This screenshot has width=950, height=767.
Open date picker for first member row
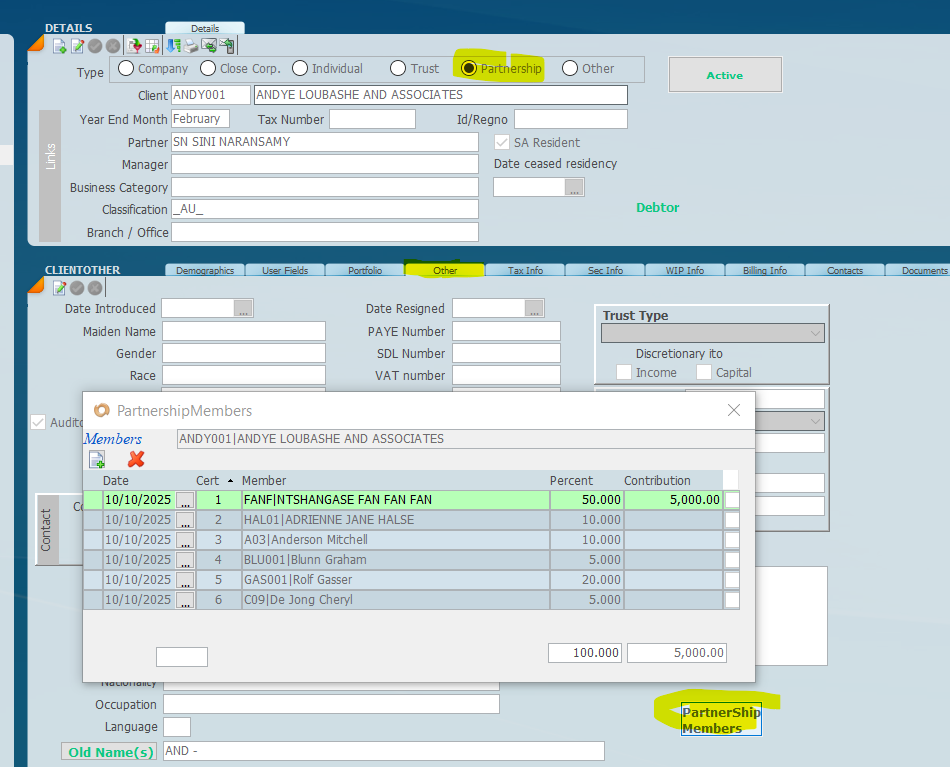tap(185, 500)
